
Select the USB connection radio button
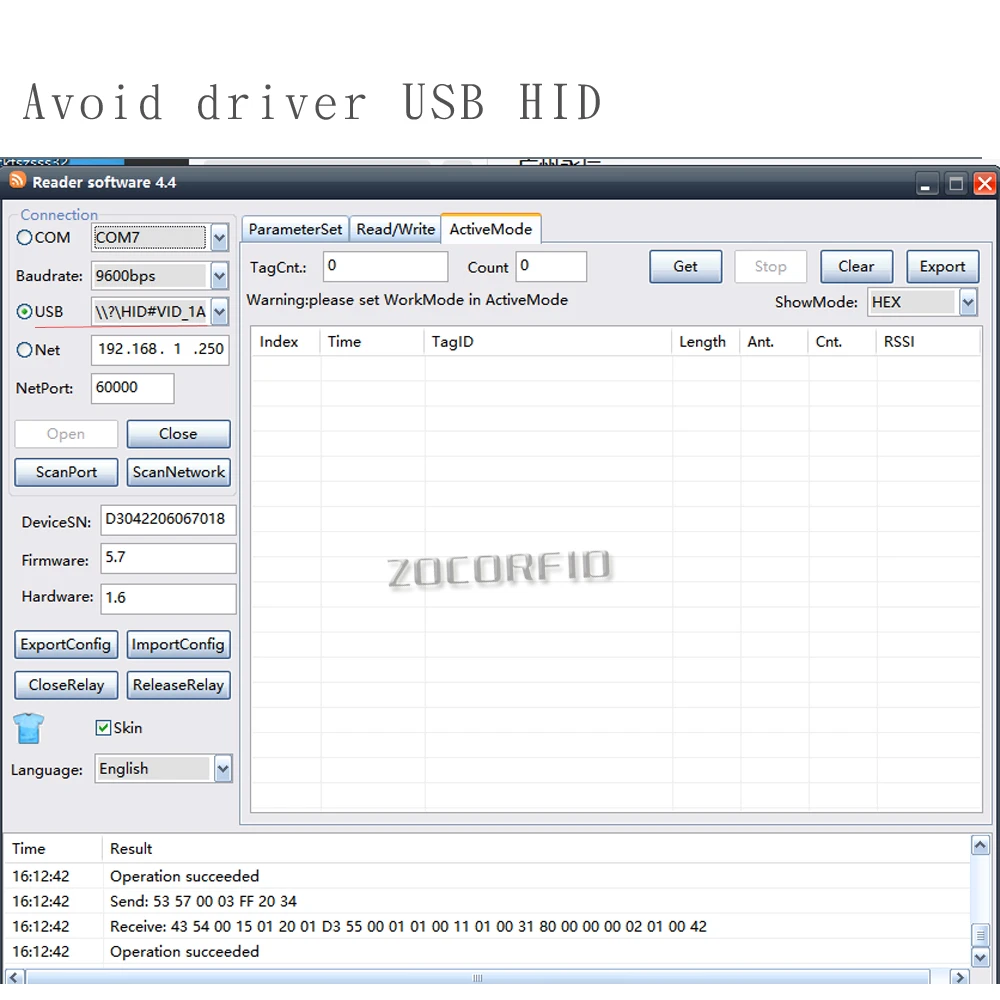pyautogui.click(x=24, y=311)
